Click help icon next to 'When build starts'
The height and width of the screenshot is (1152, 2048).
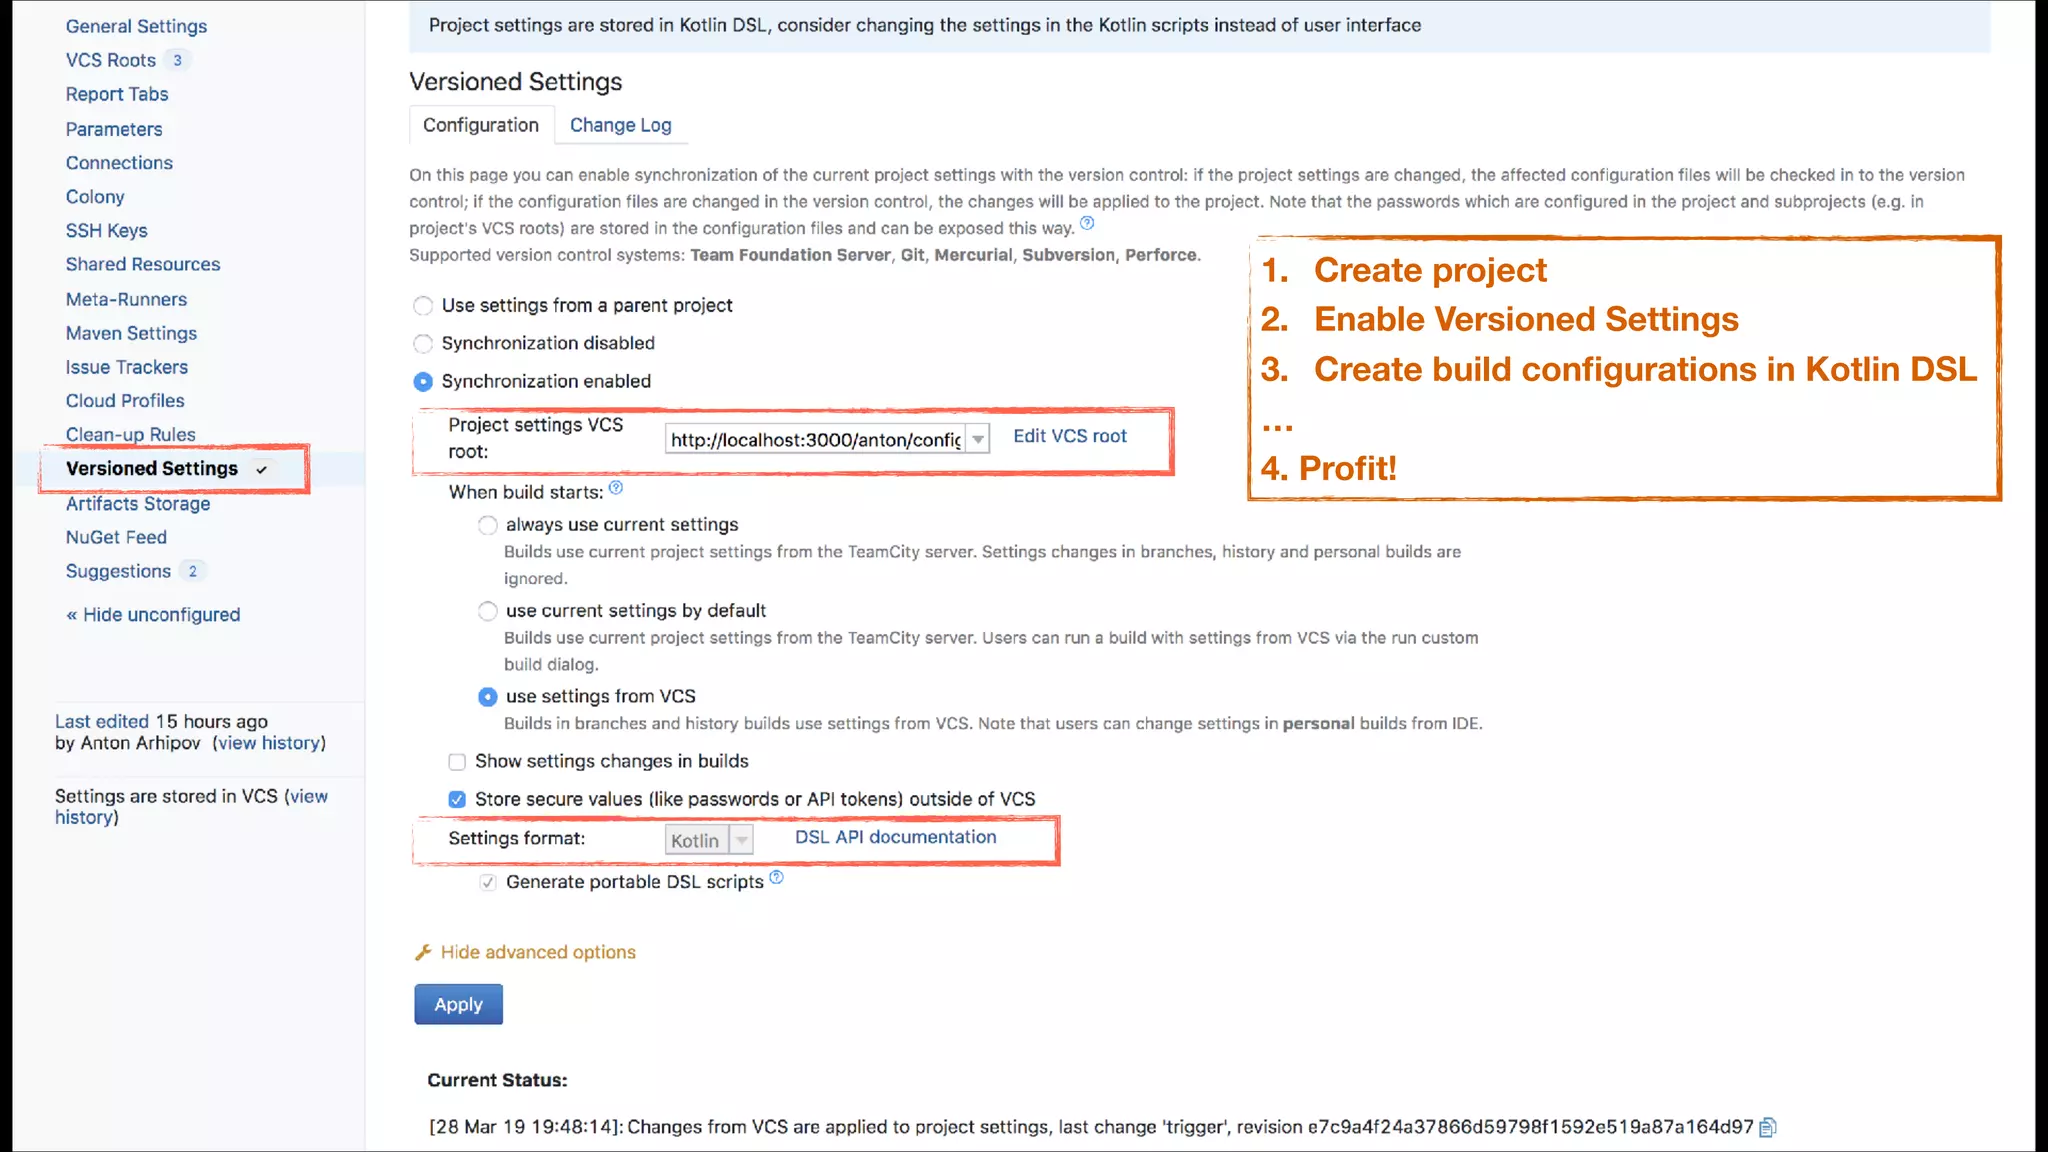[x=616, y=488]
